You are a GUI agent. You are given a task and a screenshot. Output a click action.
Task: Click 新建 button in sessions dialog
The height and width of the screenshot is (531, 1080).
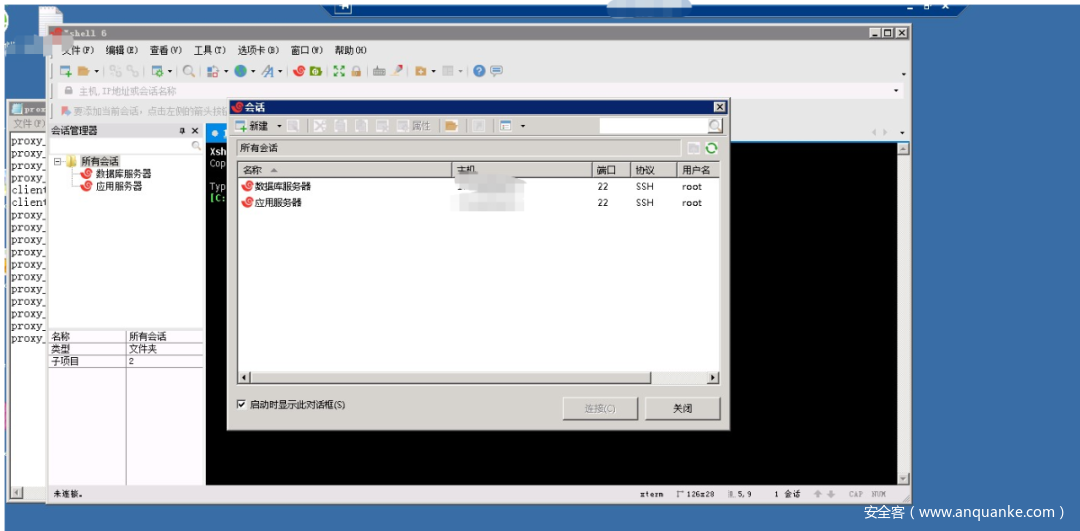[x=252, y=126]
